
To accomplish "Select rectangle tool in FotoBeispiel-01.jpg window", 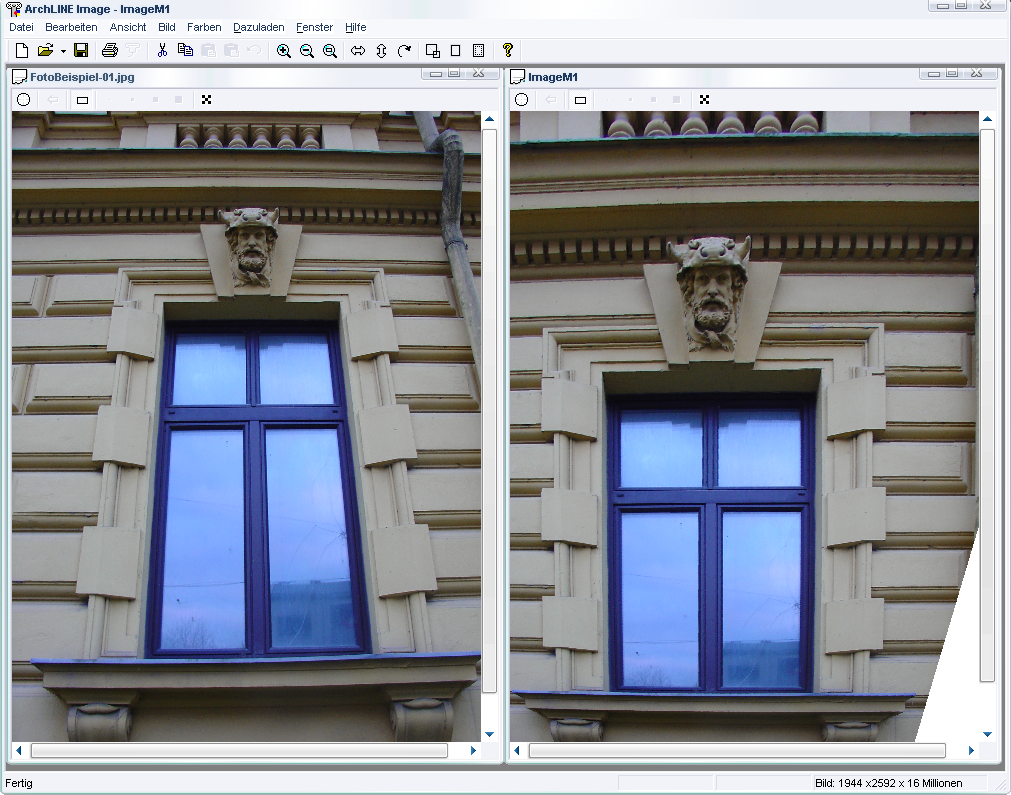I will 83,100.
